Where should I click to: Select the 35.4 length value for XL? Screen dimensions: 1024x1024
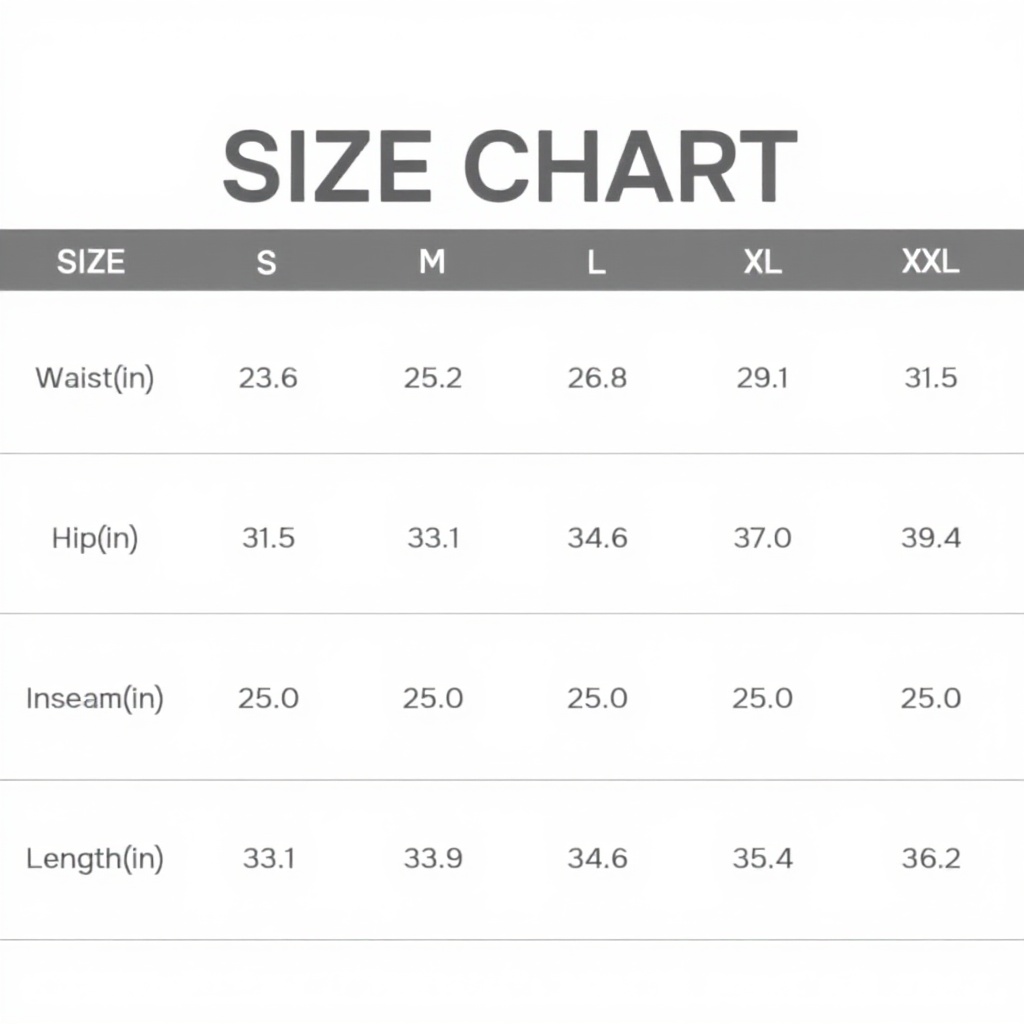point(762,858)
